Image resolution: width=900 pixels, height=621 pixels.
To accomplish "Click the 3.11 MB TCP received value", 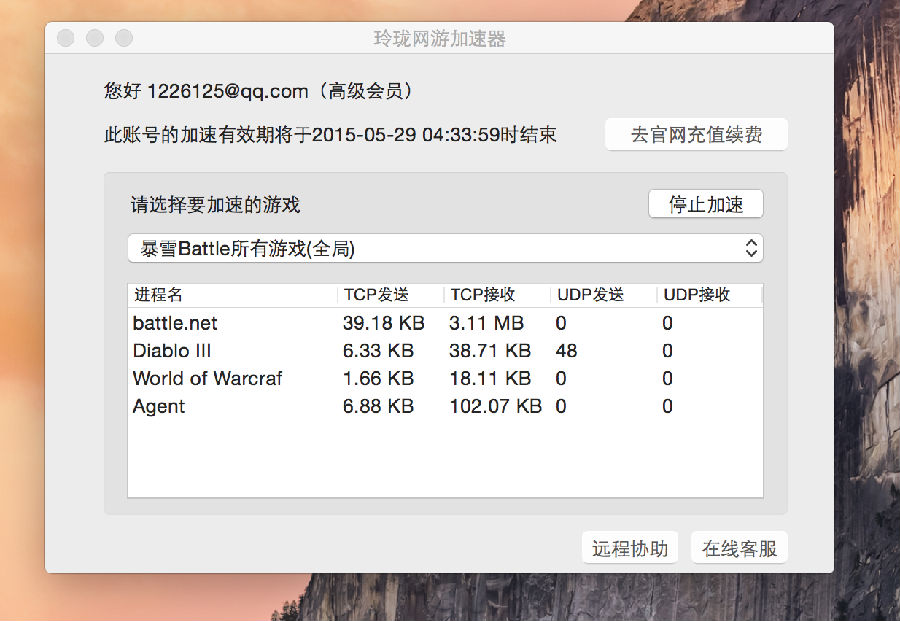I will [x=486, y=323].
